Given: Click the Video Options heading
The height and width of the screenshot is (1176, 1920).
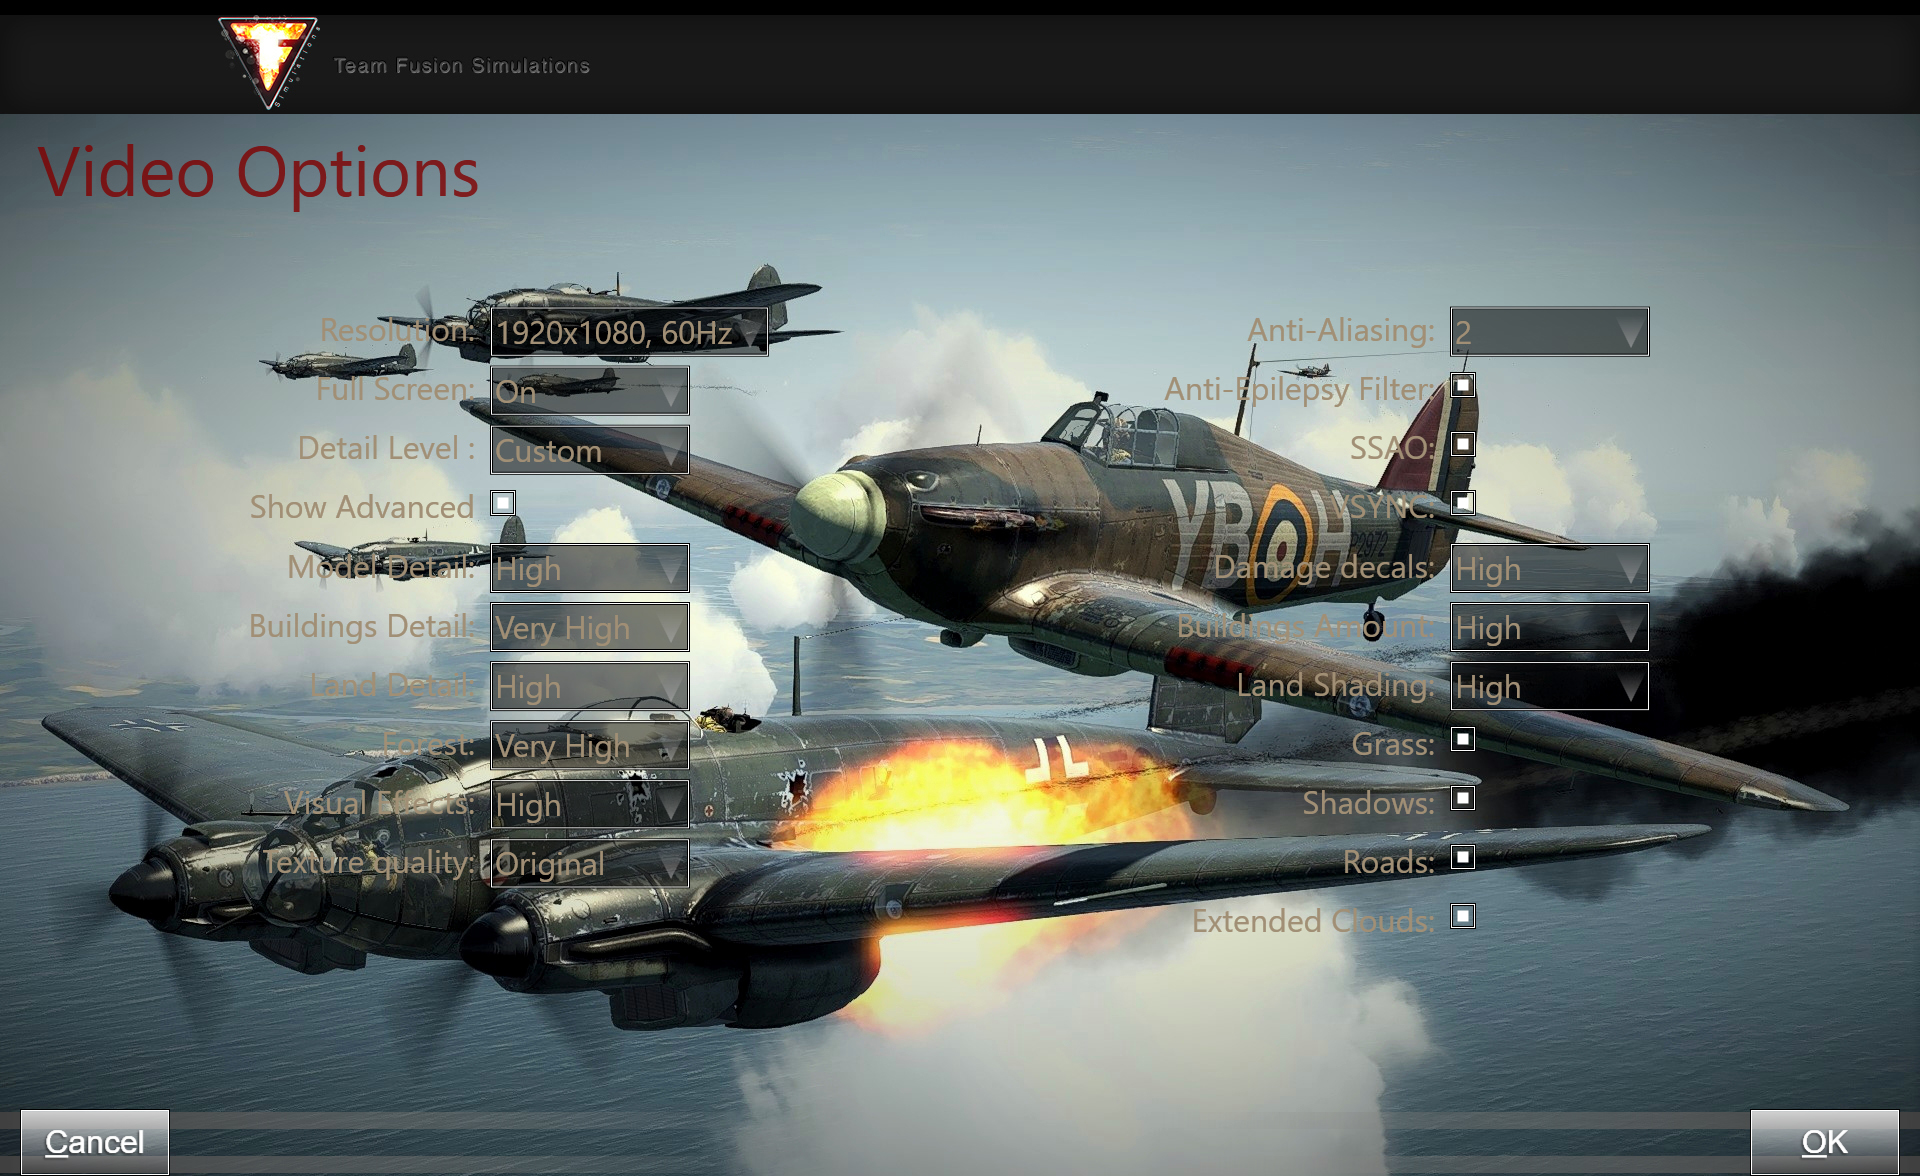Looking at the screenshot, I should pyautogui.click(x=259, y=173).
